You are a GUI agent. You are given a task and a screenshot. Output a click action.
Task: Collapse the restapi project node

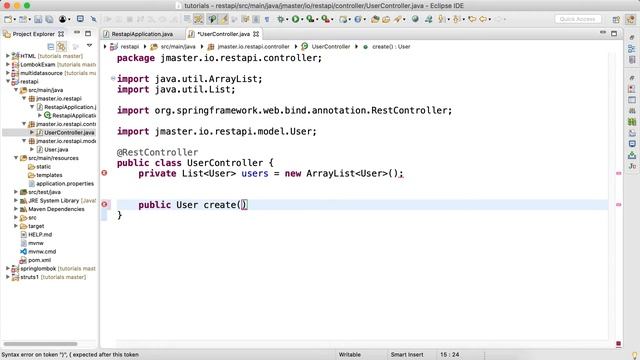coord(8,81)
